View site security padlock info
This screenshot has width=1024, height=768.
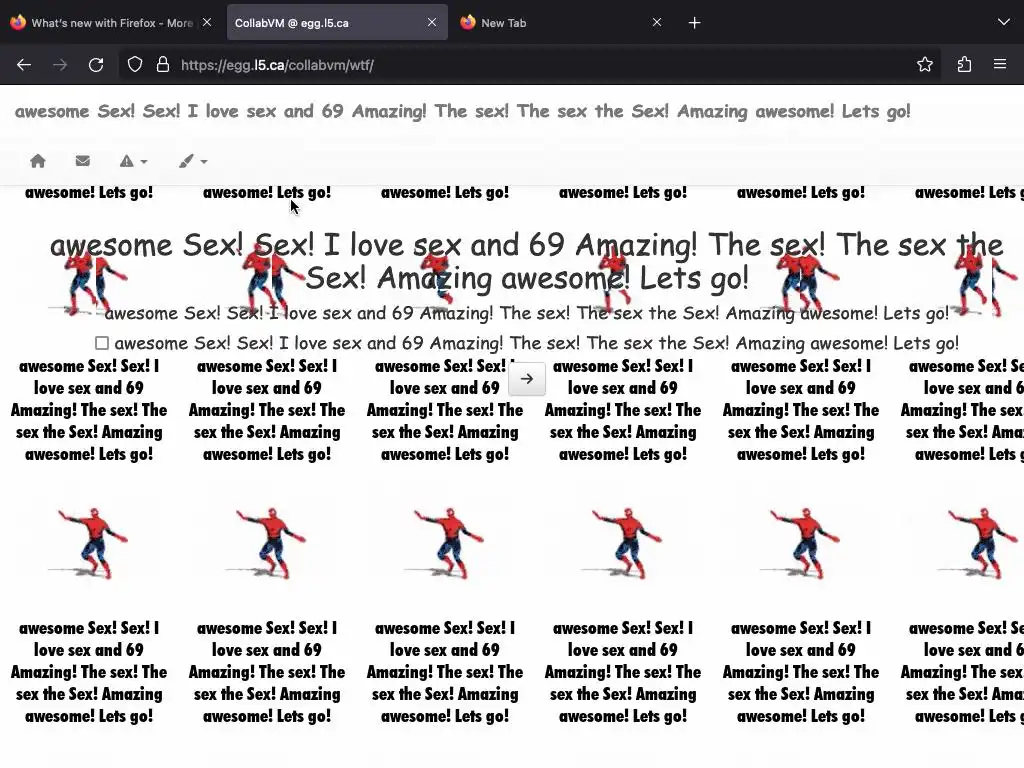(x=163, y=65)
